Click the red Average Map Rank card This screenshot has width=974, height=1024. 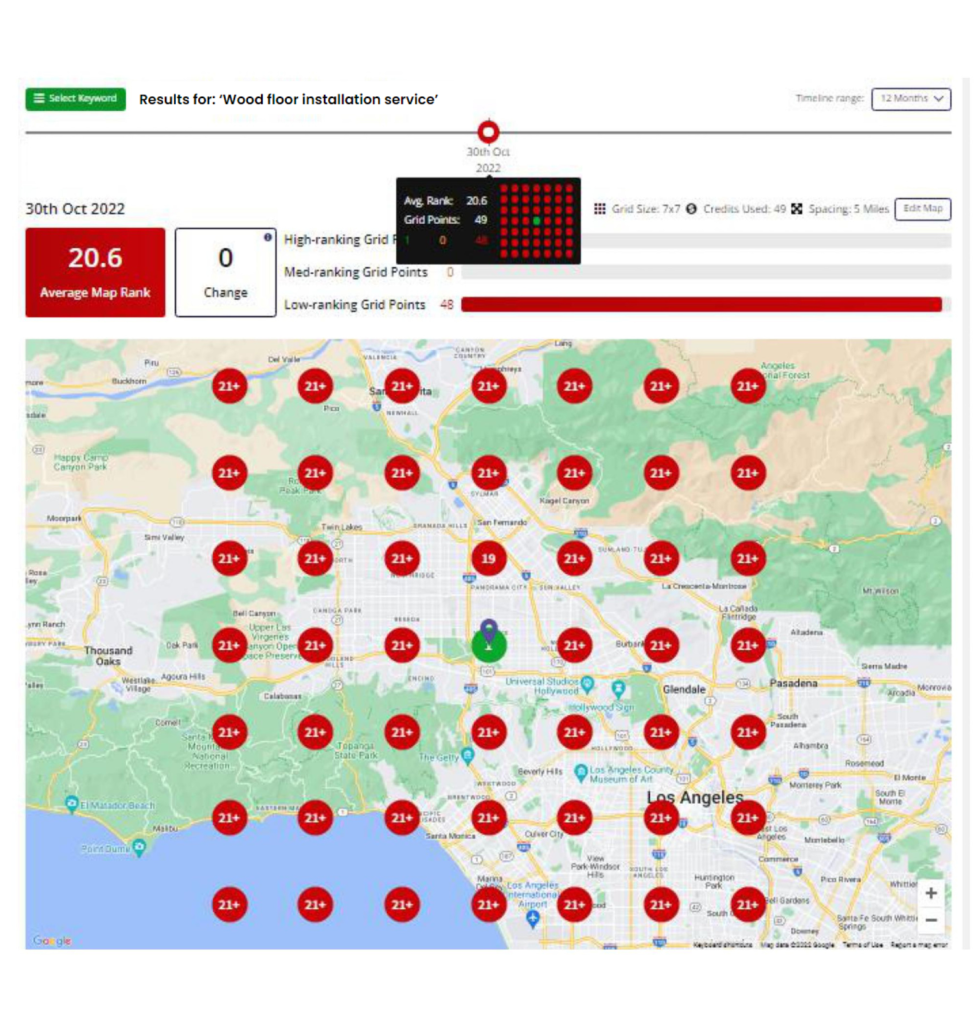95,272
